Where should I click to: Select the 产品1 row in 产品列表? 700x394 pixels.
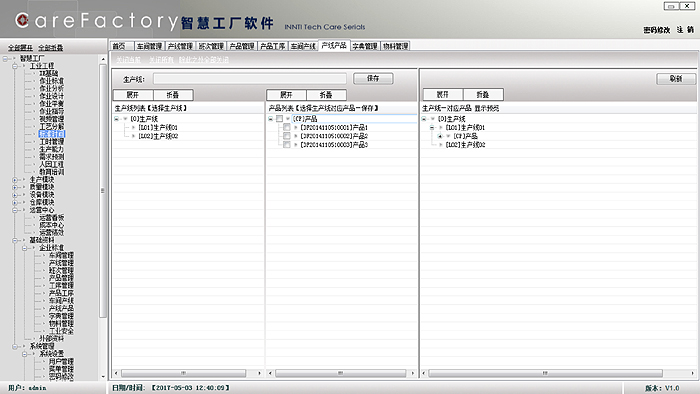coord(334,127)
